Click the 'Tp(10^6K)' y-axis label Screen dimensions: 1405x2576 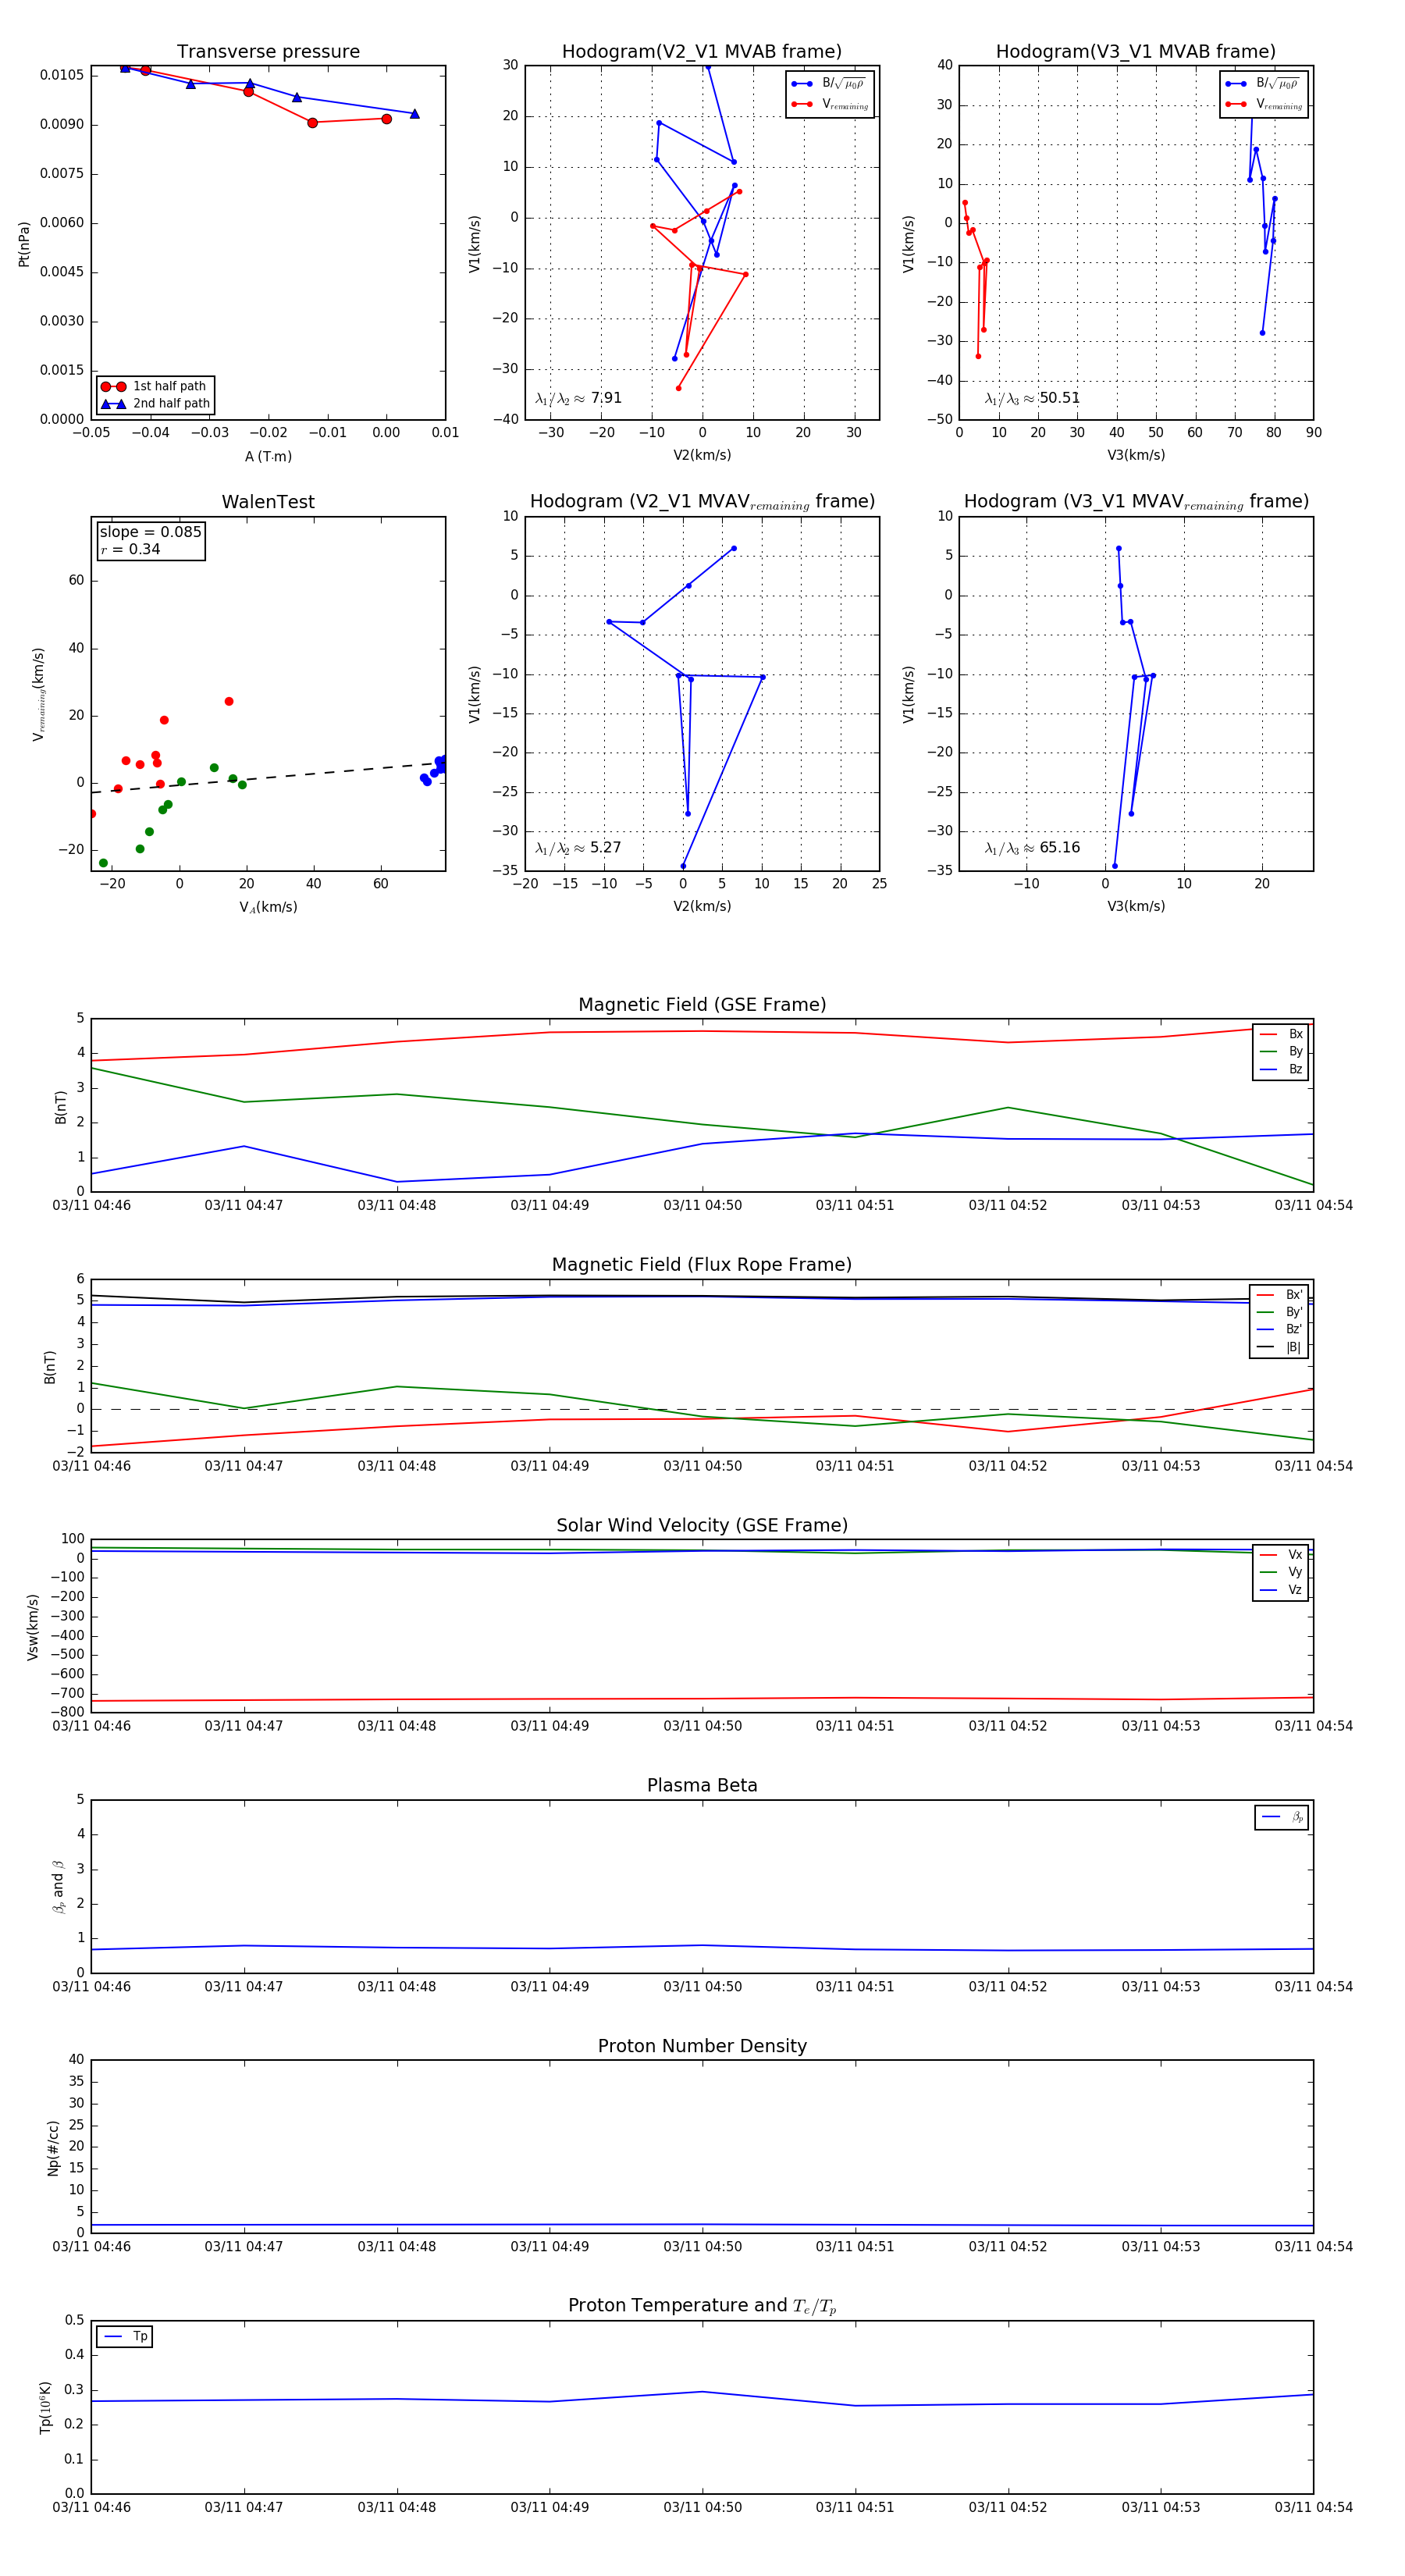[45, 2407]
